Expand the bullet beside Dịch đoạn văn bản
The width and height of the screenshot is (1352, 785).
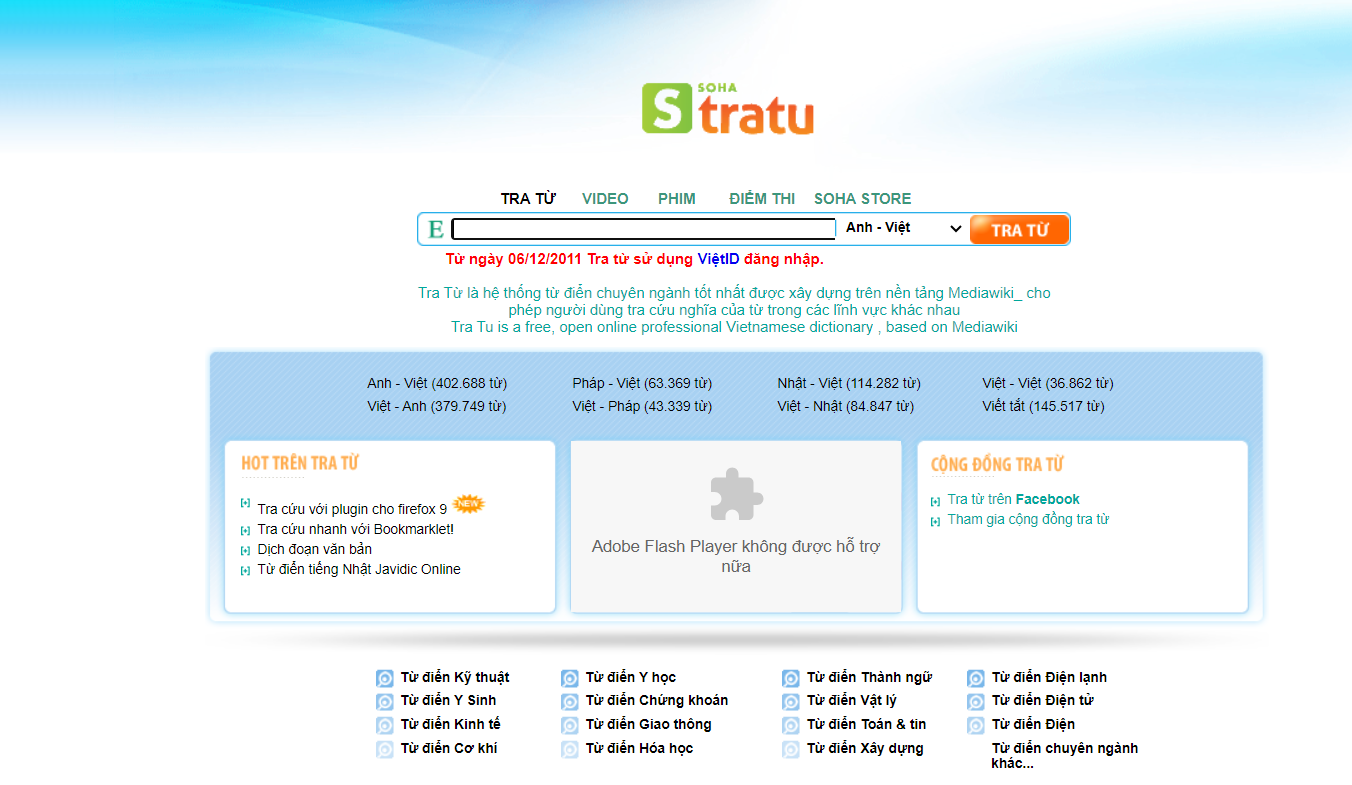[x=246, y=550]
